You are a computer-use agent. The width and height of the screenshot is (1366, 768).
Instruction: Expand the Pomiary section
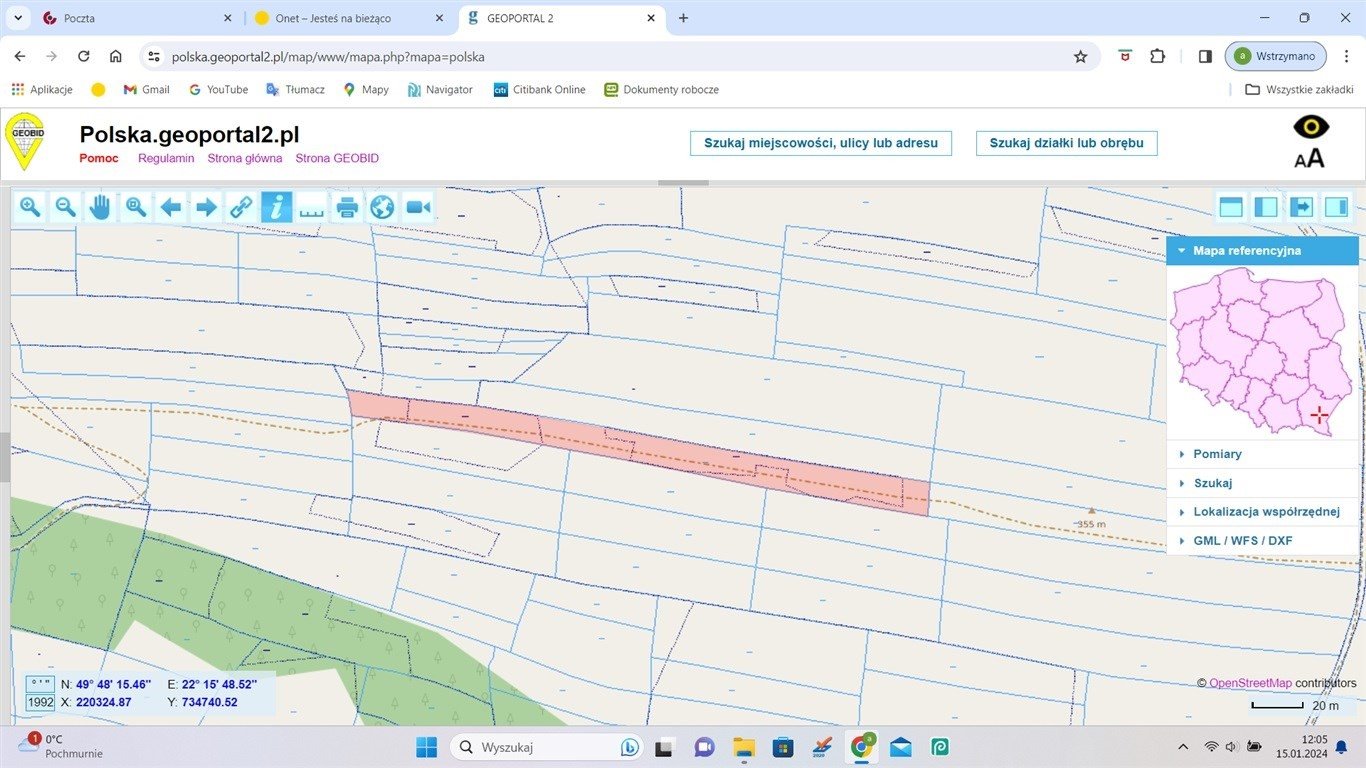point(1217,454)
